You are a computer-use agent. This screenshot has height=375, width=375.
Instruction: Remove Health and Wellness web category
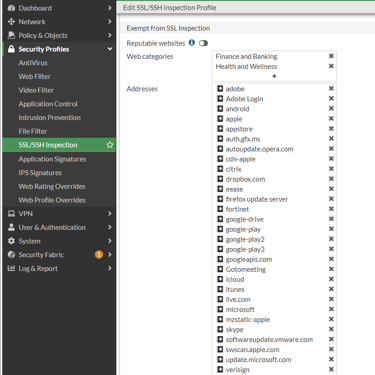coord(331,66)
